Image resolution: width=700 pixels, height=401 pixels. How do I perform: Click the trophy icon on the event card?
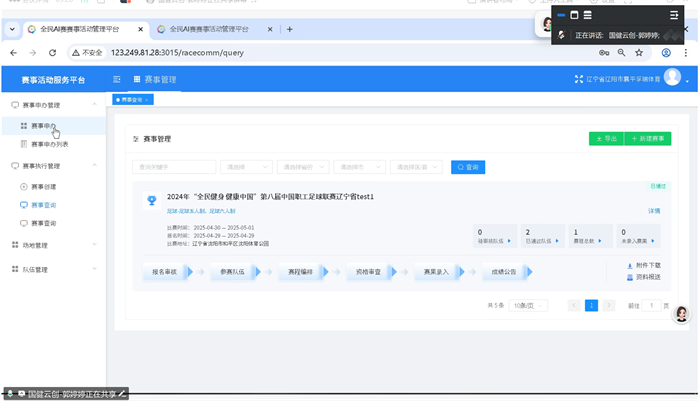pyautogui.click(x=152, y=200)
